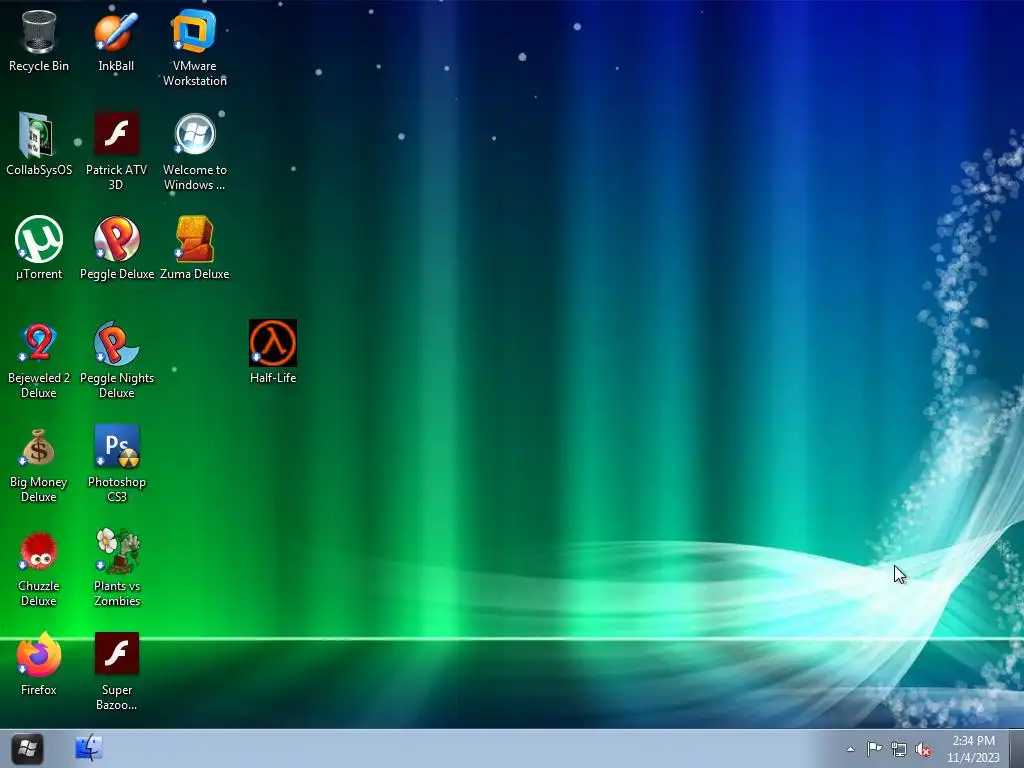Open the Action Center flag icon
The image size is (1024, 768).
(874, 749)
